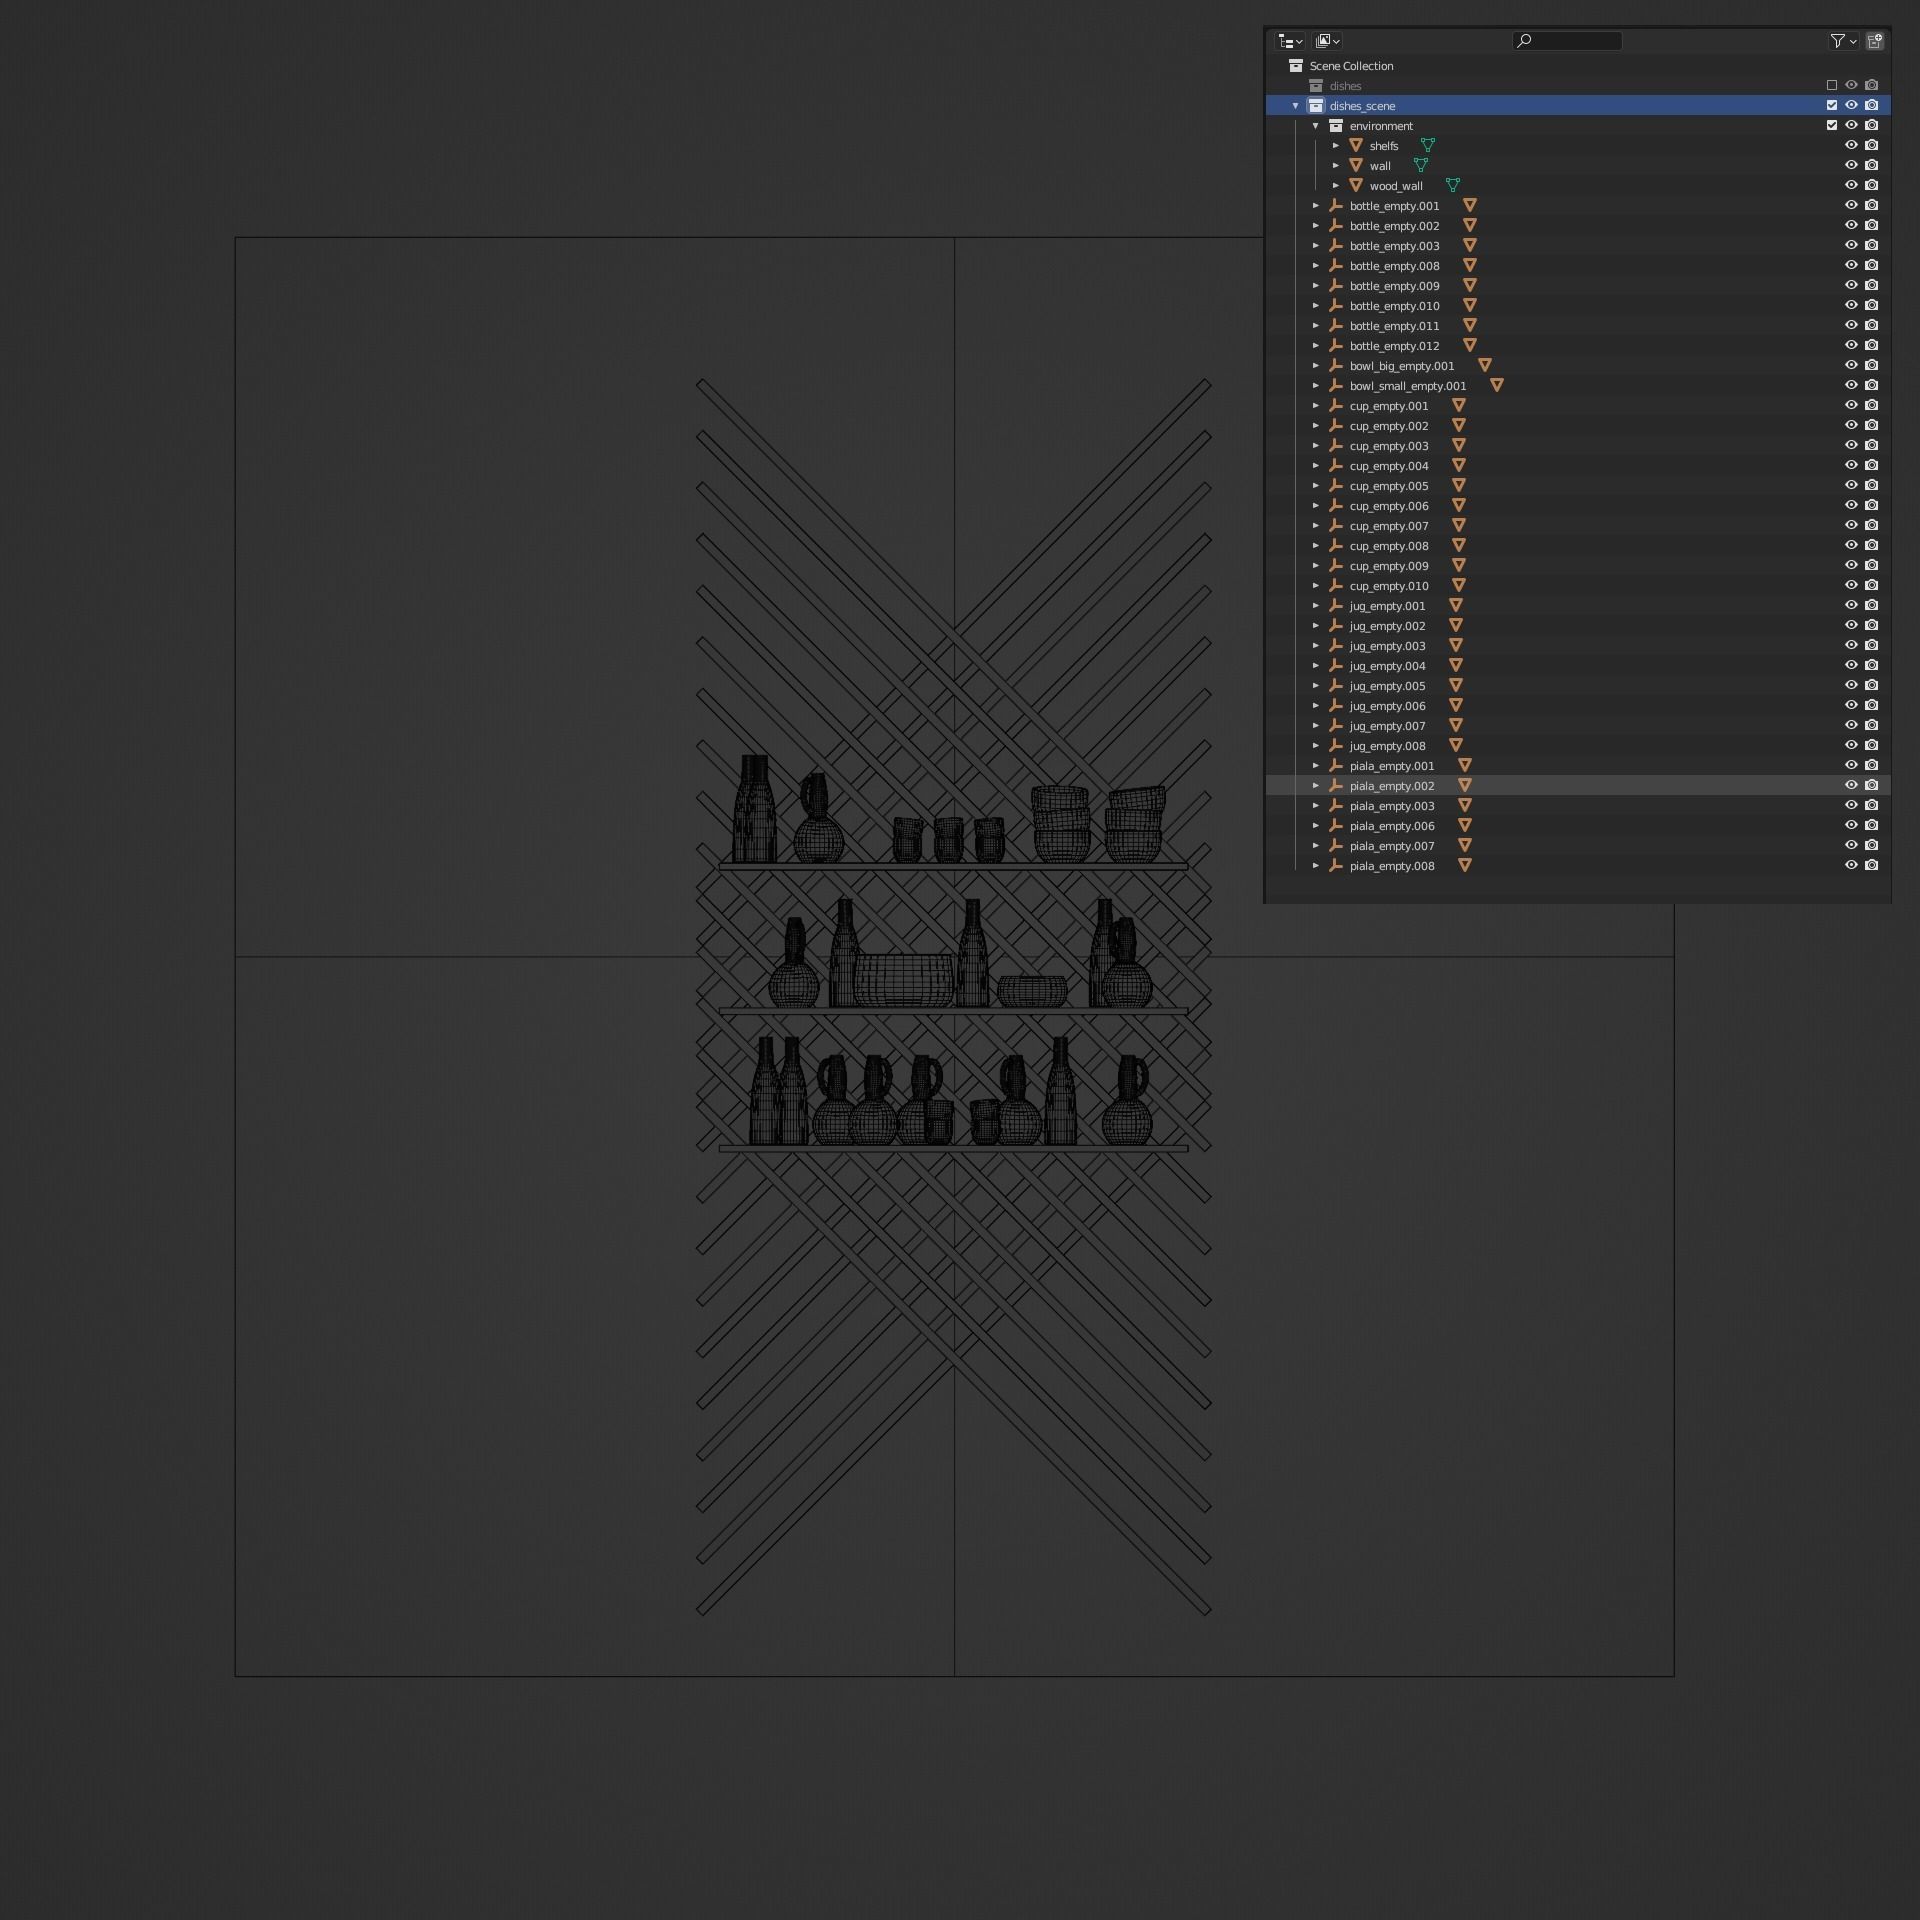The image size is (1920, 1920).
Task: Select cup_empty.005 in the outliner
Action: coord(1389,486)
